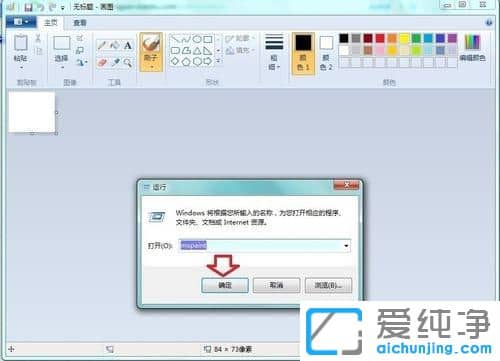Open the blue Paint application menu button
The image size is (500, 361).
point(20,22)
